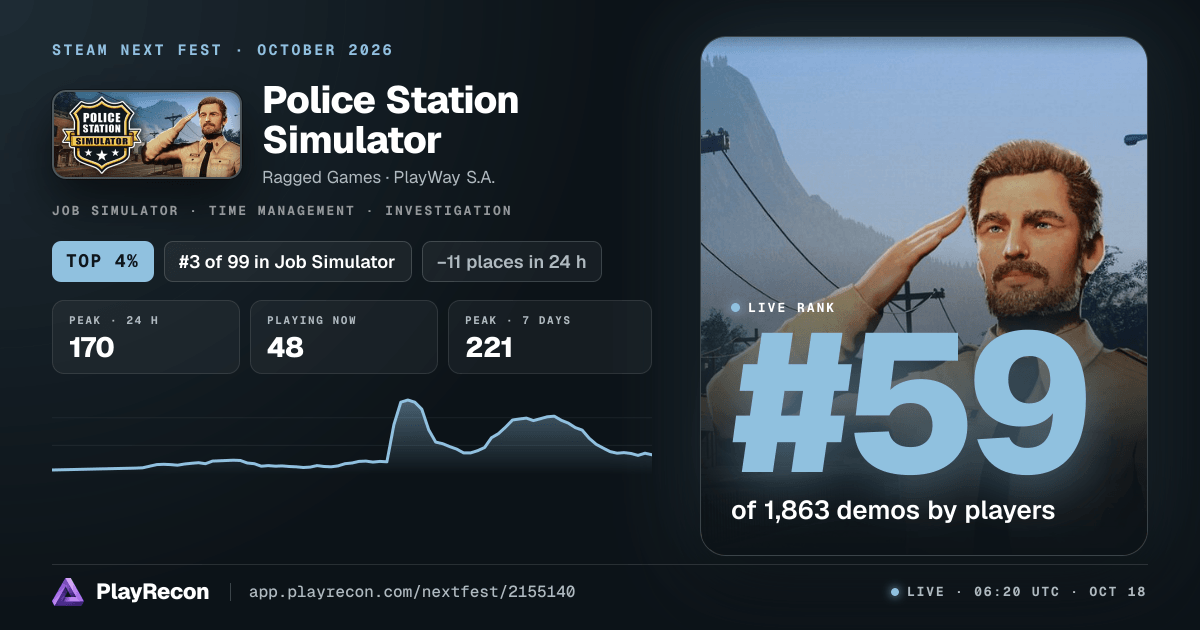Click the Police Station Simulator title
Image resolution: width=1200 pixels, height=630 pixels.
(391, 120)
